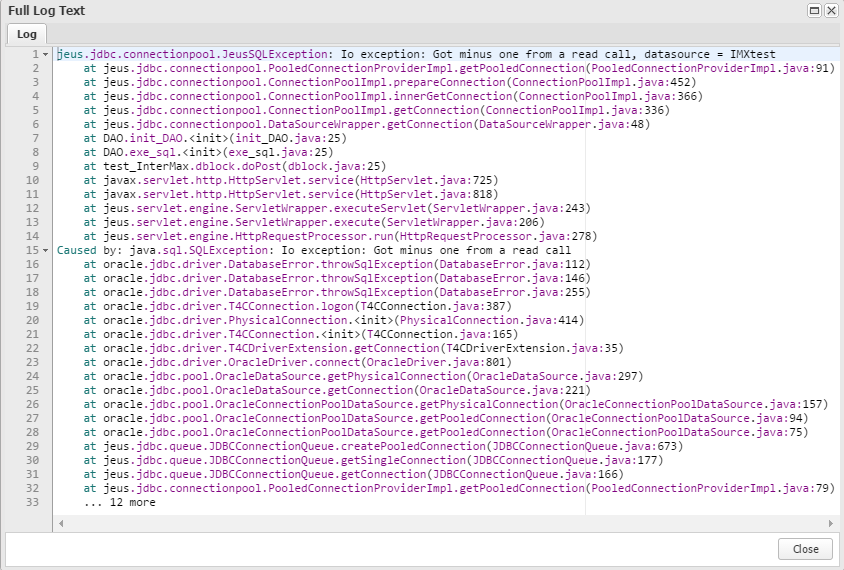The height and width of the screenshot is (570, 844).
Task: Click the horizontal scrollbar track
Action: point(446,523)
